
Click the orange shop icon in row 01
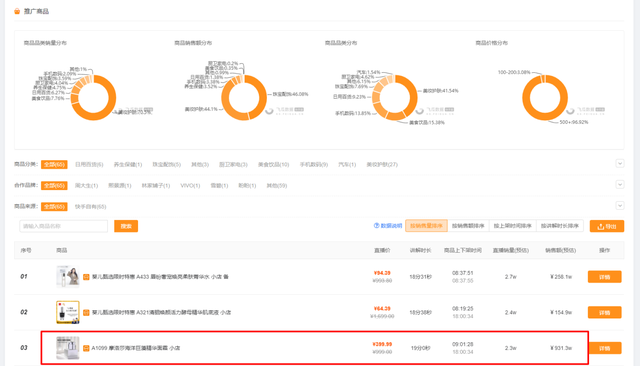coord(86,277)
